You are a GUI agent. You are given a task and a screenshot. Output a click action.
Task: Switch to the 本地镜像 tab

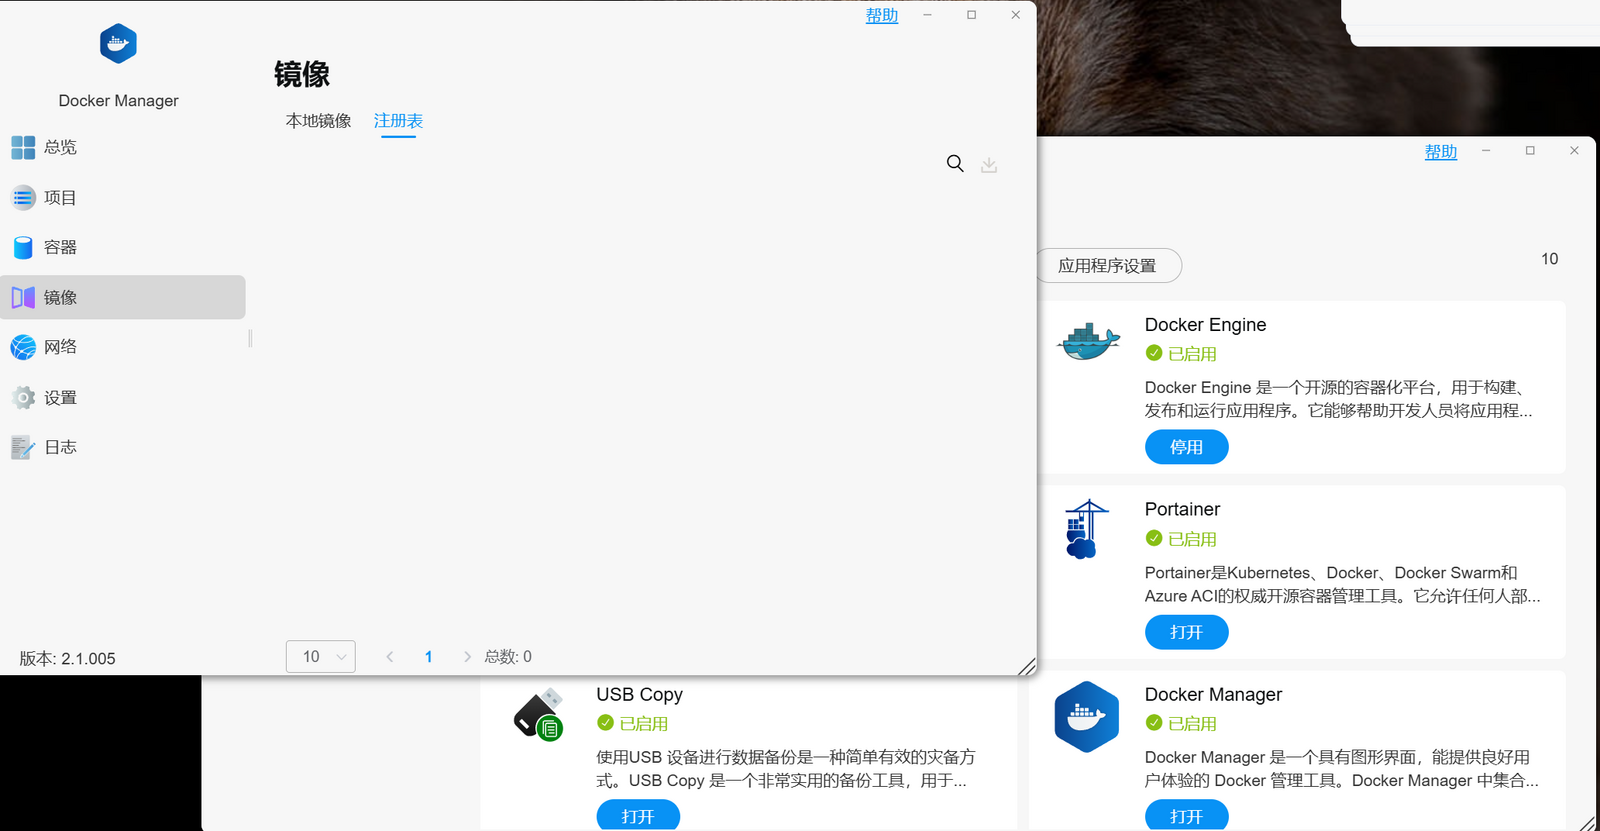coord(319,121)
